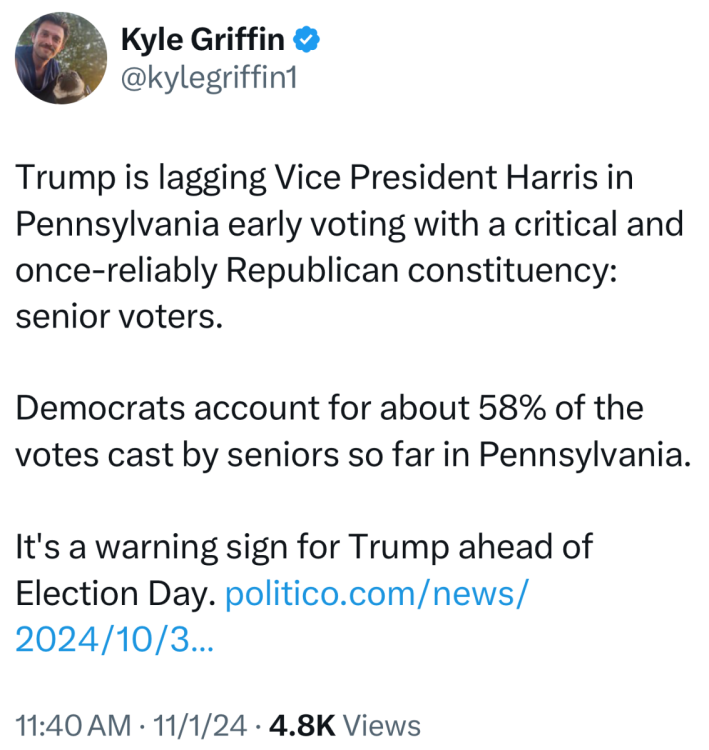Click the truncated 2024/10/3... link text
Screen dimensions: 709x750
(114, 638)
